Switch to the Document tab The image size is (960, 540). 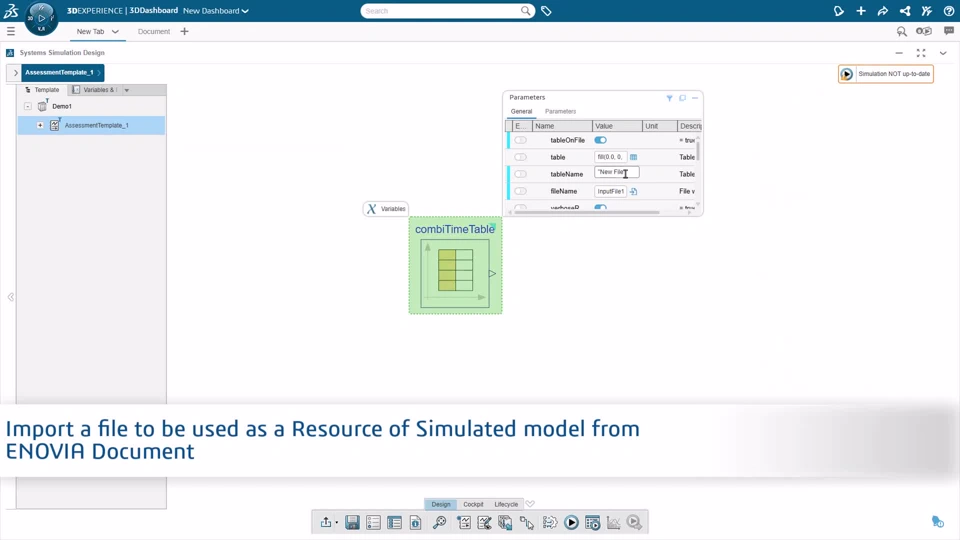pos(154,31)
